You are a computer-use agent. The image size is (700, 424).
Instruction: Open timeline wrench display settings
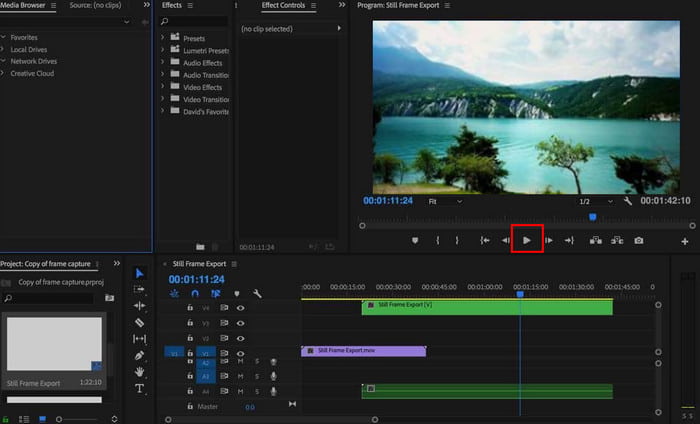pos(257,294)
